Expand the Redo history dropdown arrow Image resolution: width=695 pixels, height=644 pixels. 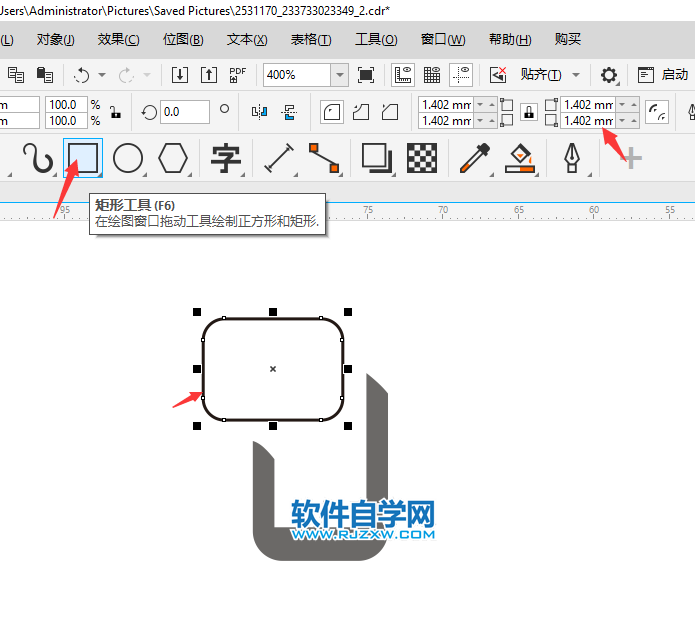coord(147,75)
